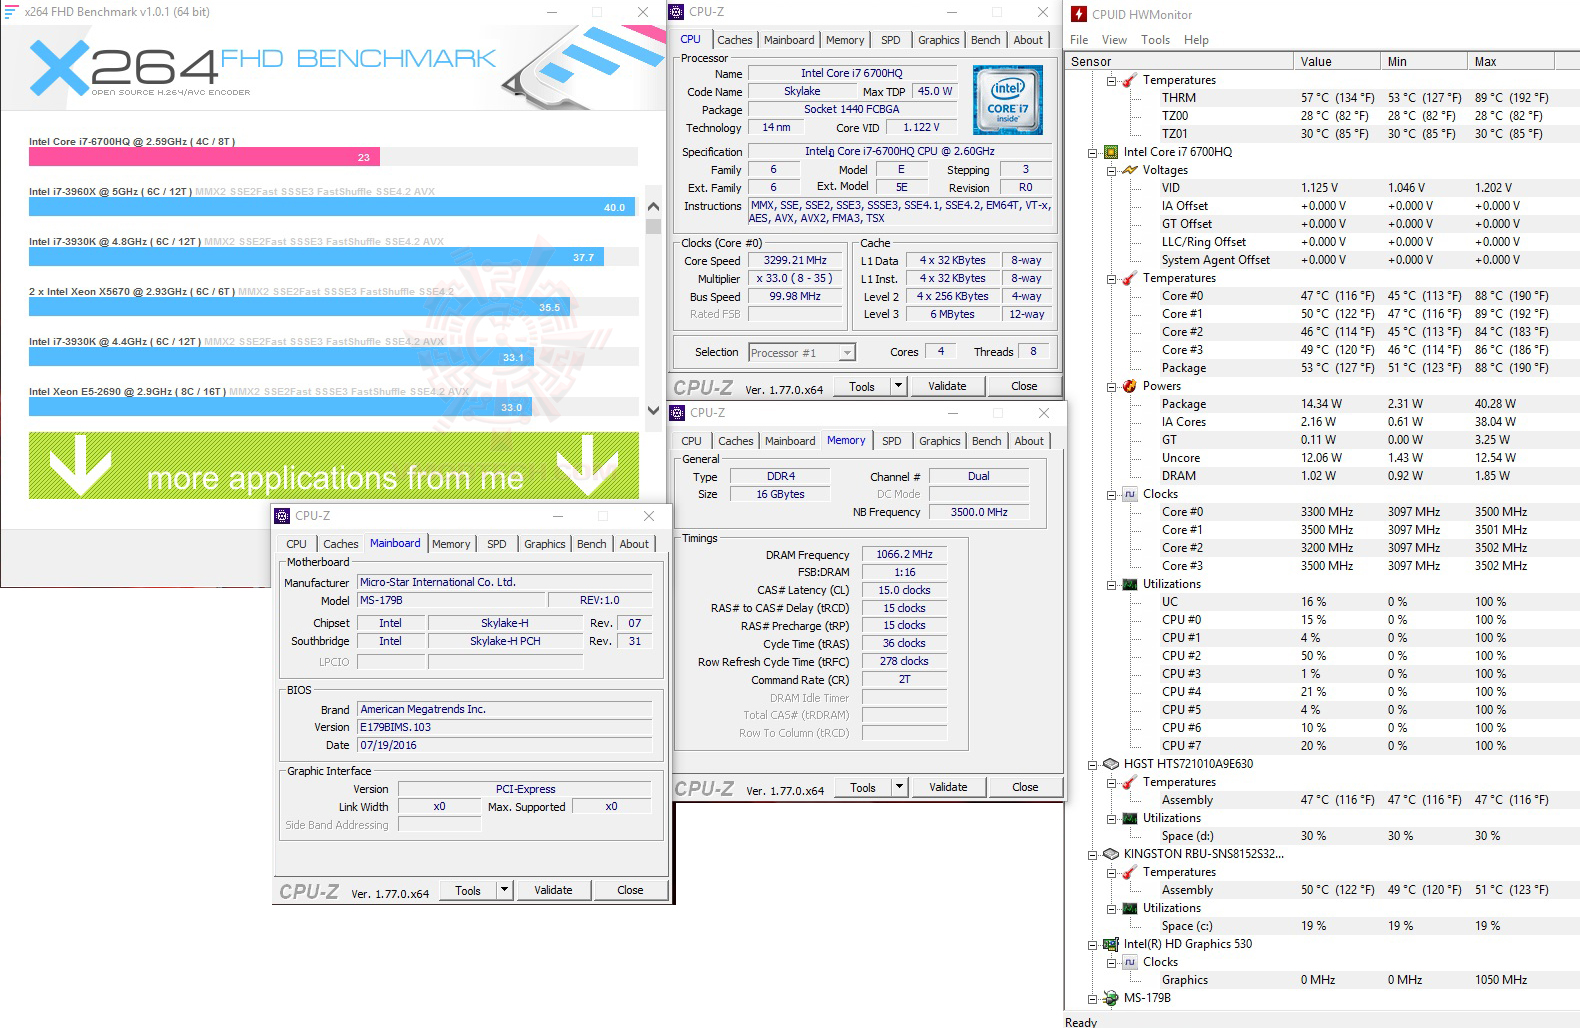This screenshot has height=1028, width=1580.
Task: Click the Utilizations icon above Space (d:)
Action: (x=1129, y=818)
